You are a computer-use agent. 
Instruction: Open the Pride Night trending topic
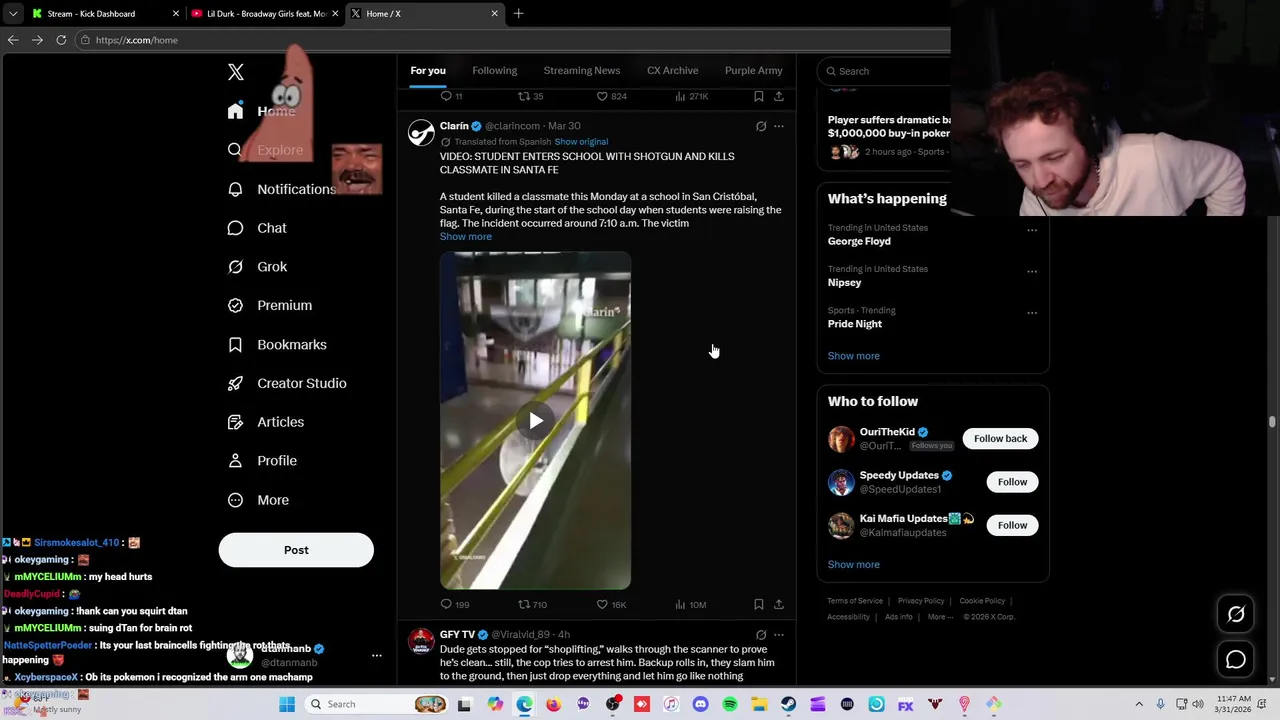click(x=855, y=324)
